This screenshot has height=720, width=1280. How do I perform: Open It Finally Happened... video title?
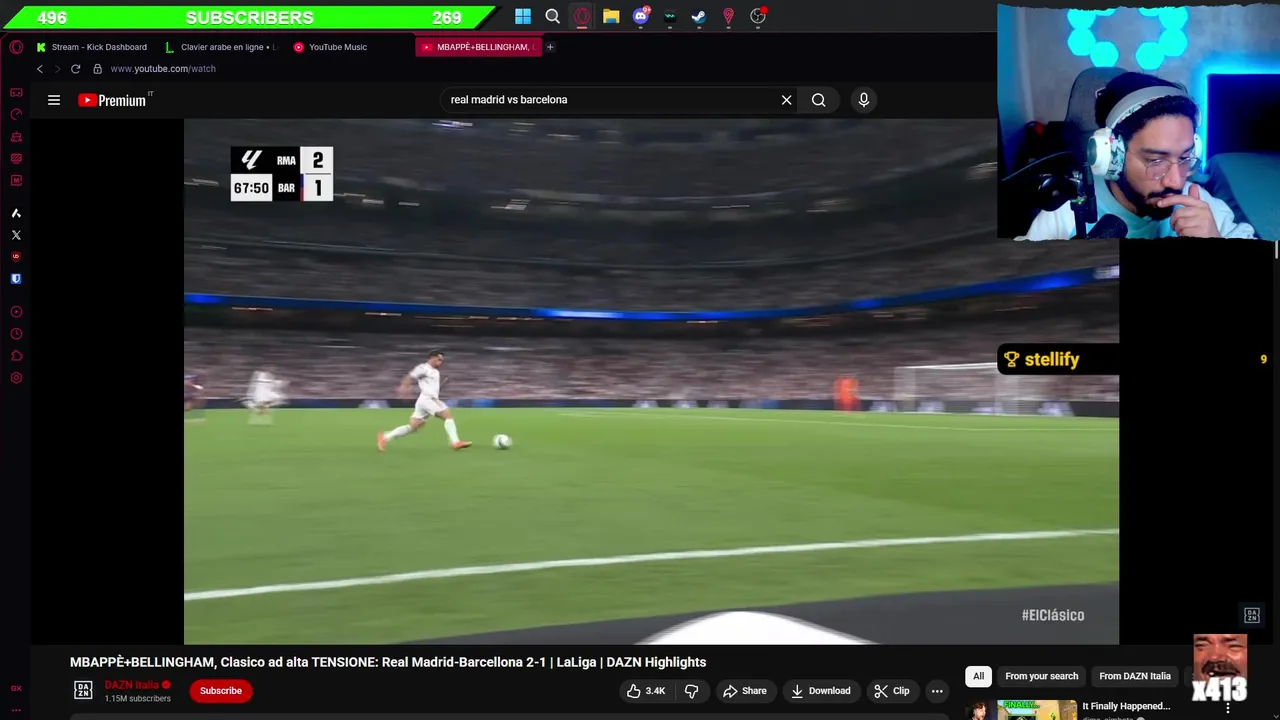1126,706
